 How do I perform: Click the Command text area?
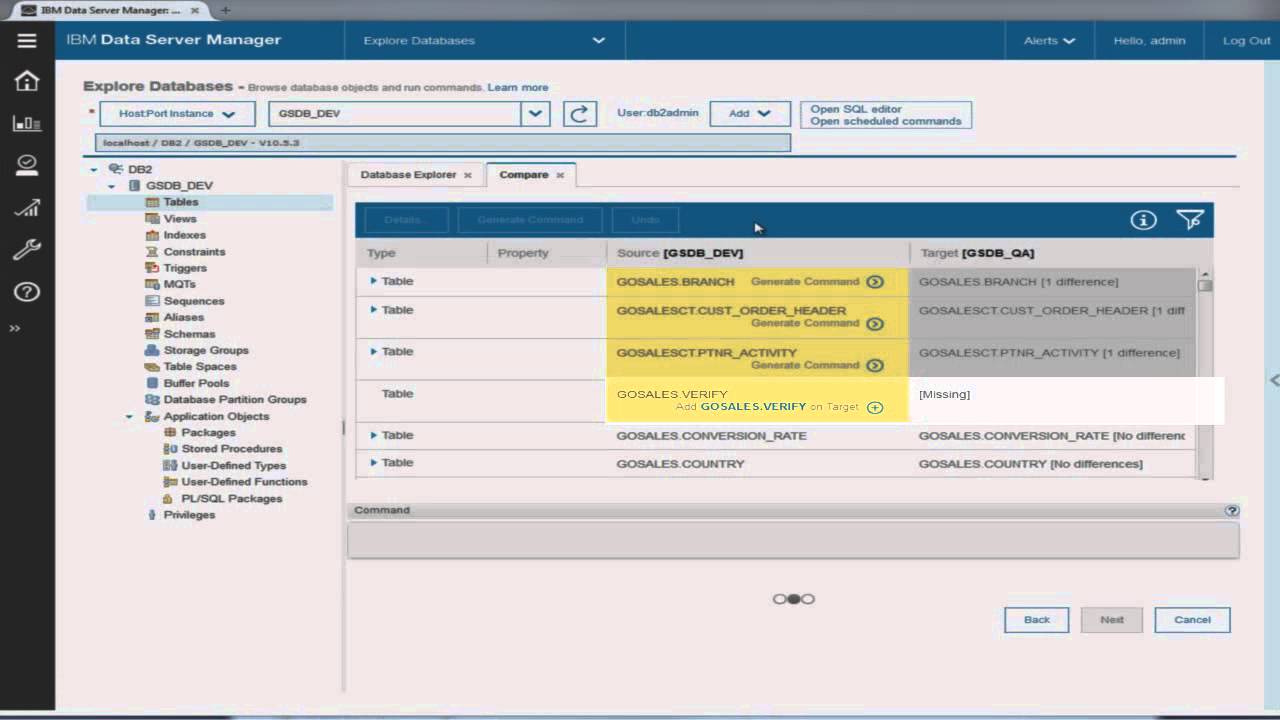(793, 540)
